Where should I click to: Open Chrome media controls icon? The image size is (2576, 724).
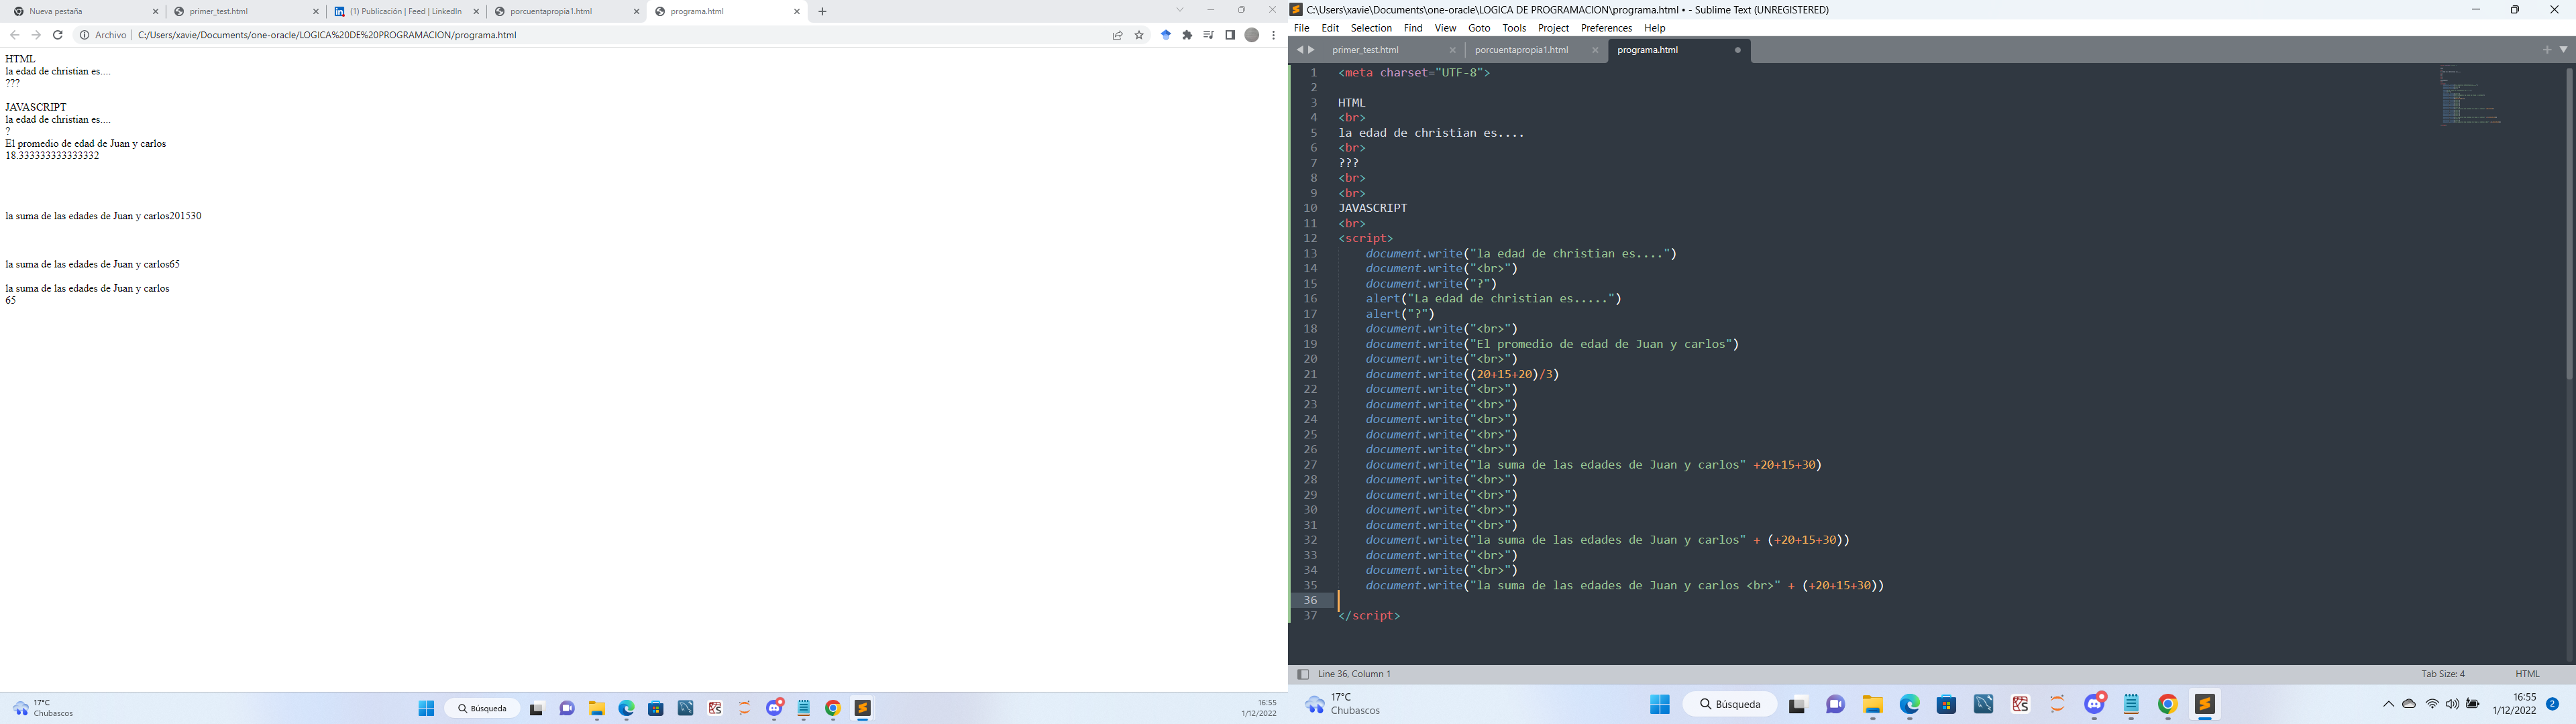click(1209, 35)
